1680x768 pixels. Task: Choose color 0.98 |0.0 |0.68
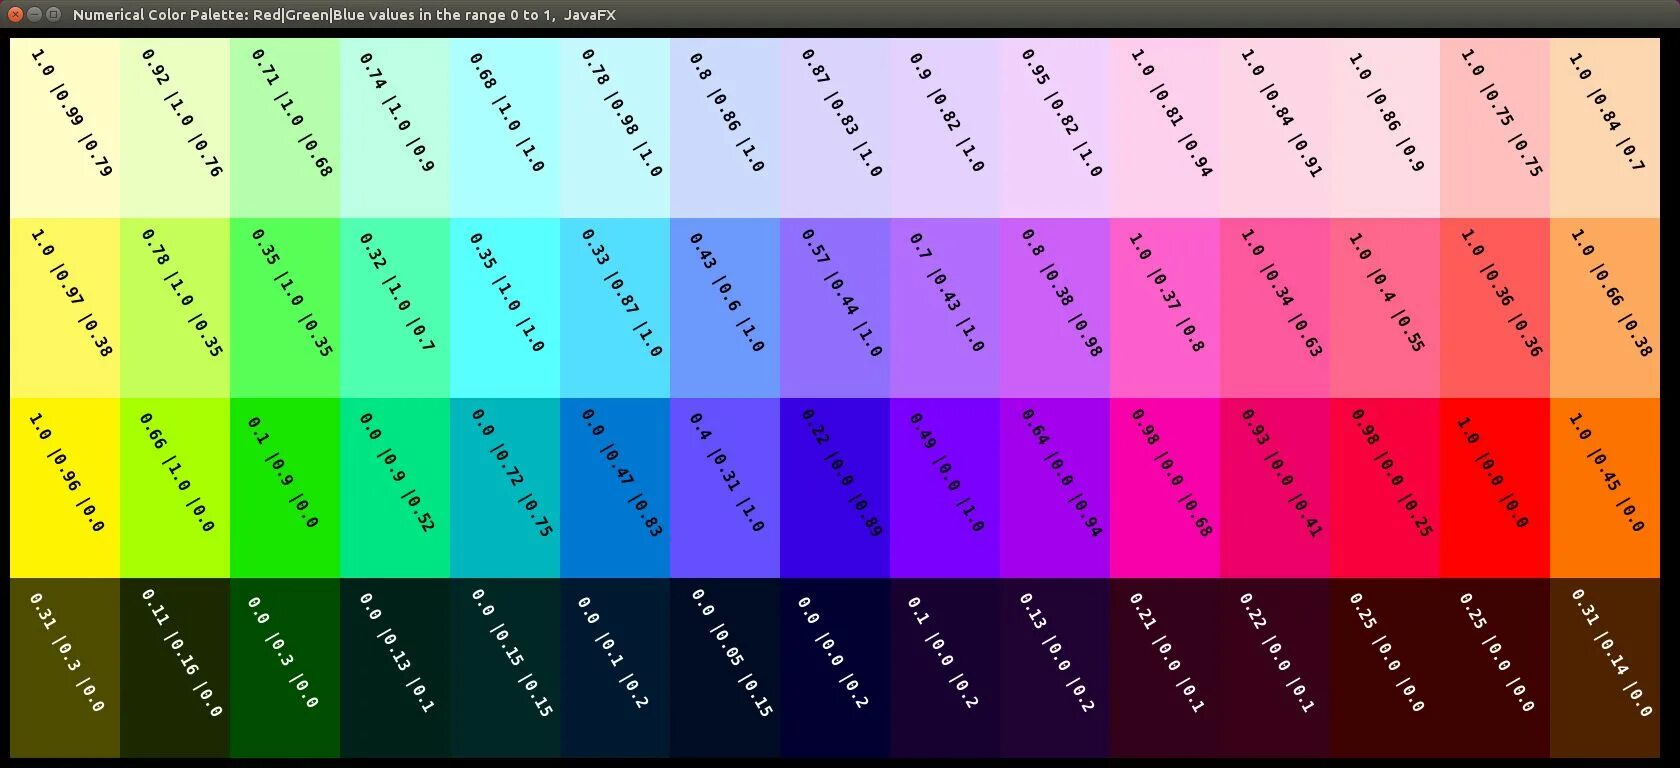tap(1165, 488)
